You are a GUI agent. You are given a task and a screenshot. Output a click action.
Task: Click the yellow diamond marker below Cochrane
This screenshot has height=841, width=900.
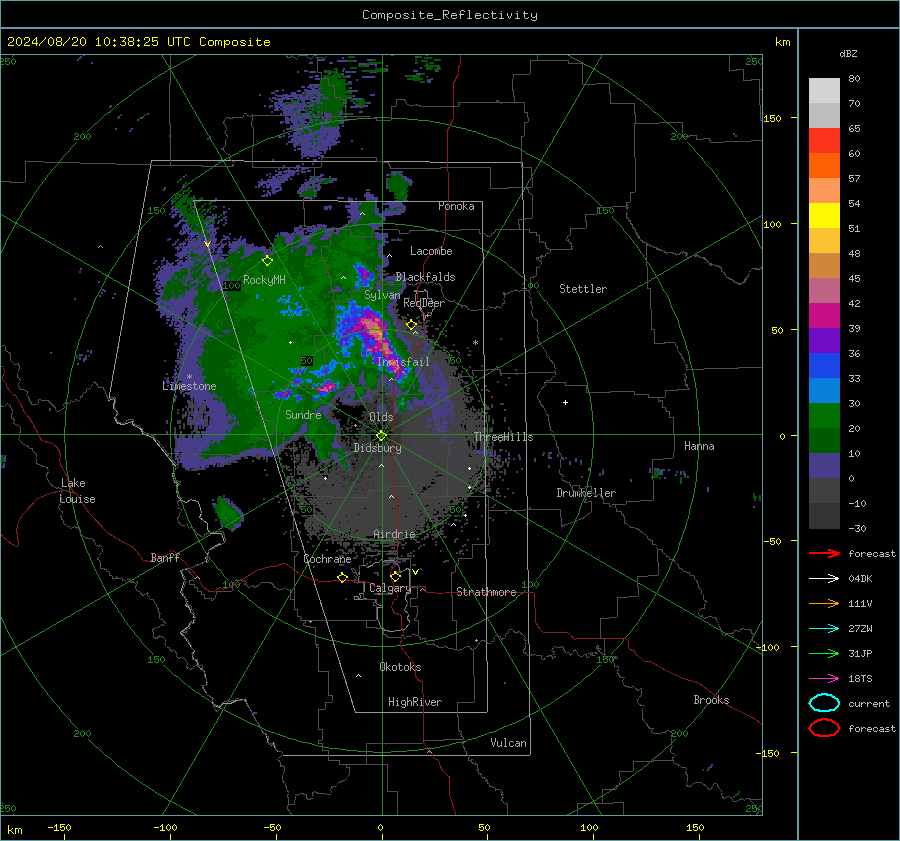tap(343, 578)
